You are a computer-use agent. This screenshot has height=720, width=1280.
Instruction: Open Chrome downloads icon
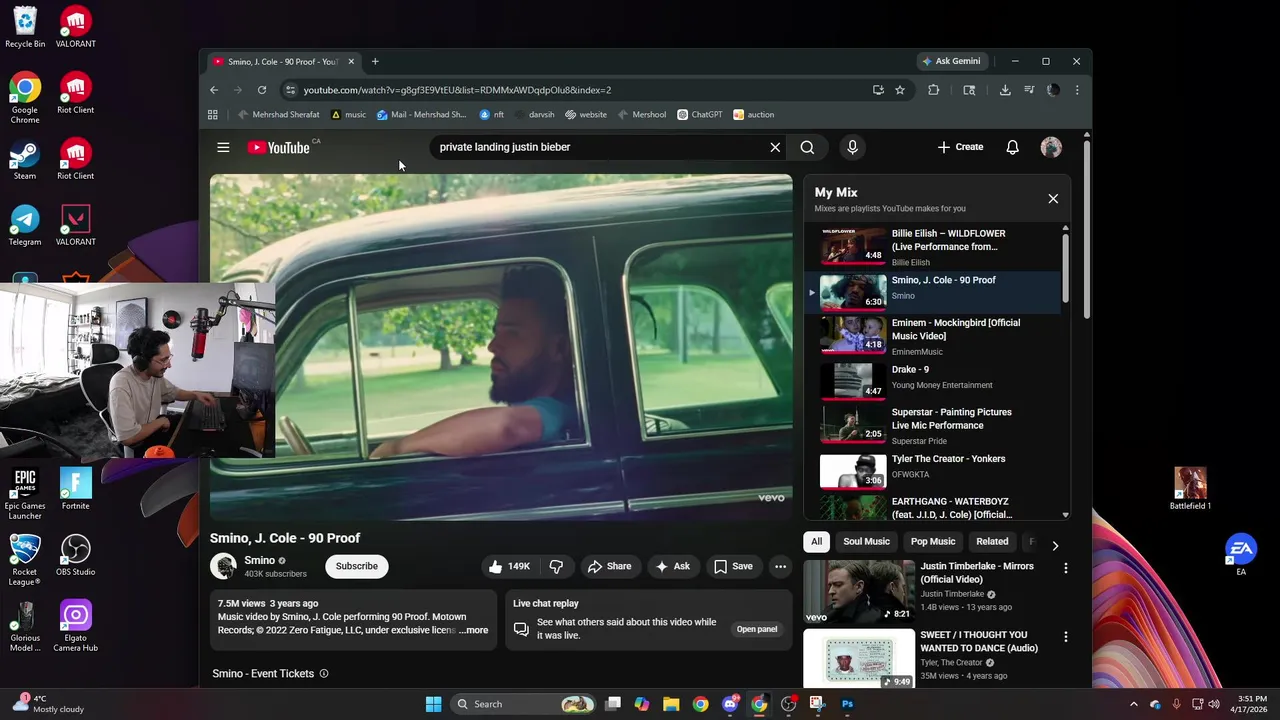coord(1005,90)
